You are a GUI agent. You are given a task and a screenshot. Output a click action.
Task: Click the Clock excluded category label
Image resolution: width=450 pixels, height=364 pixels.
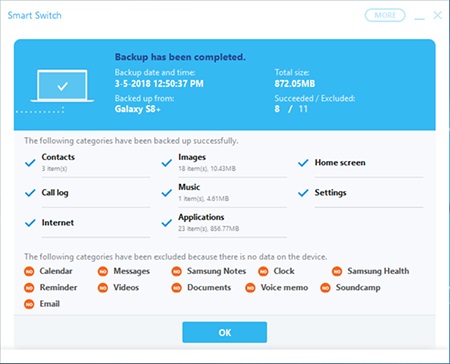284,271
